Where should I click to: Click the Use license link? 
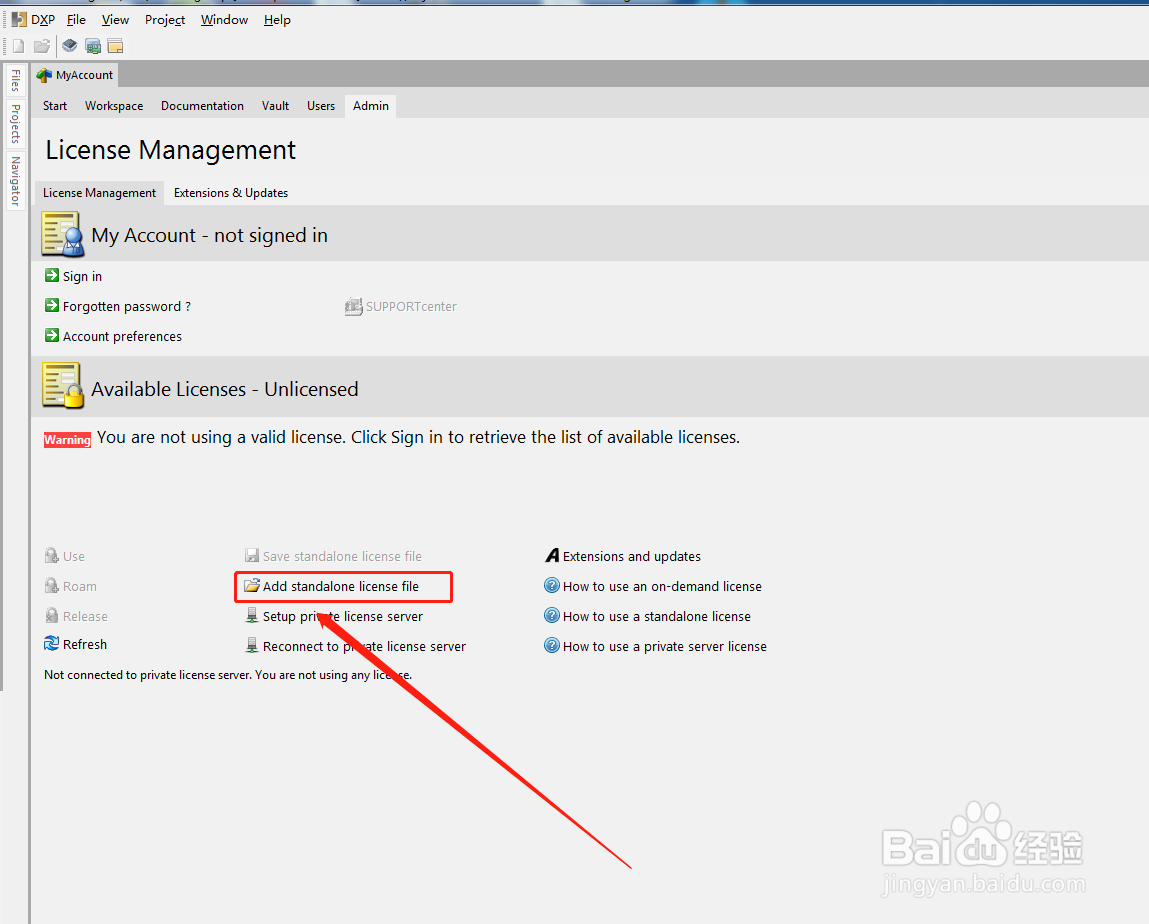(x=73, y=556)
